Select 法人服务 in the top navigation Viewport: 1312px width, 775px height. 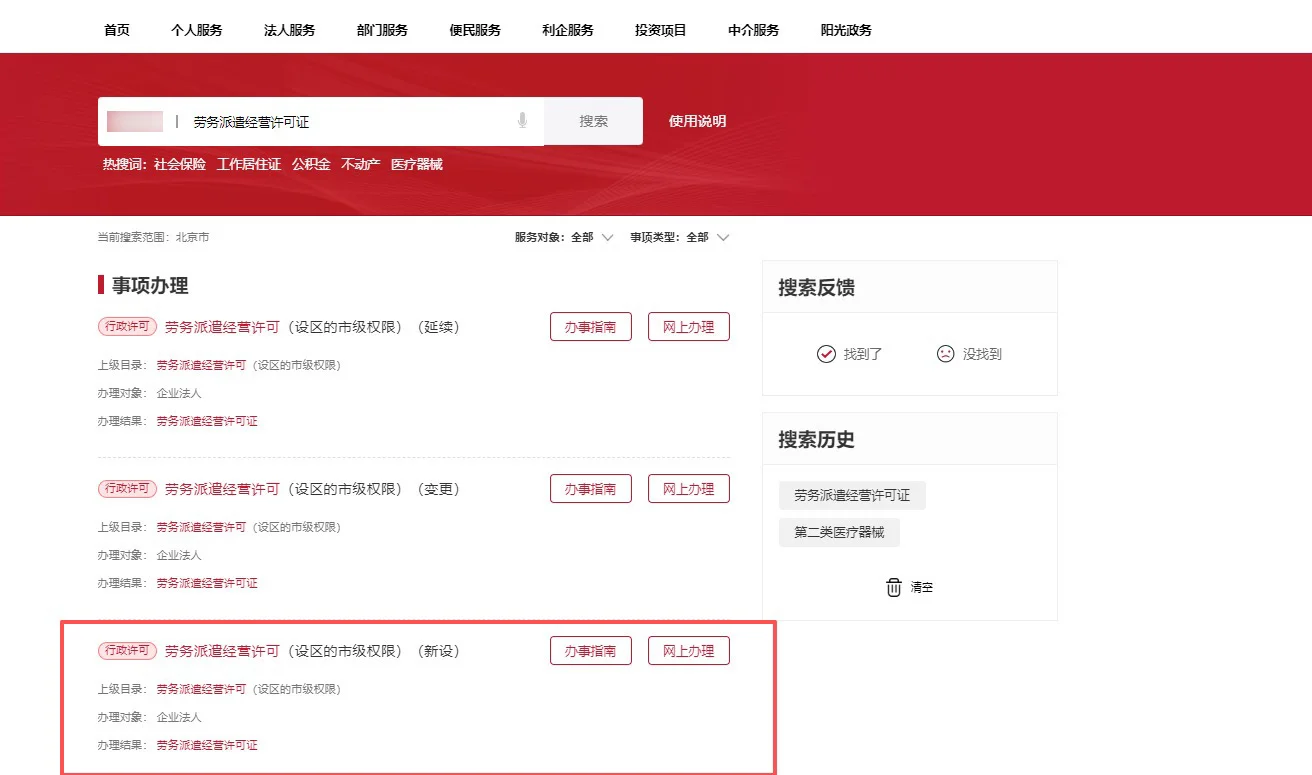click(x=289, y=30)
